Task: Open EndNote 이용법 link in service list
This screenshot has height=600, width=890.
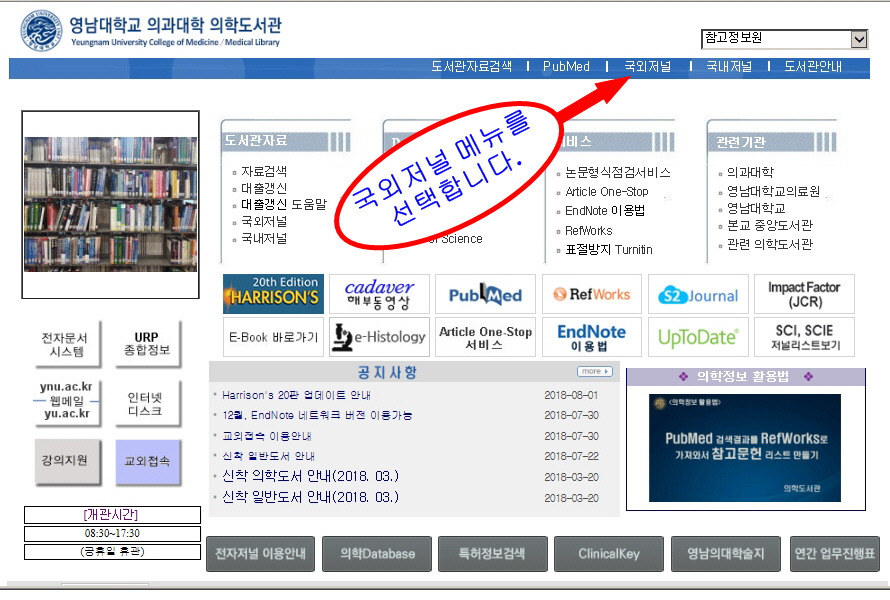Action: click(604, 211)
